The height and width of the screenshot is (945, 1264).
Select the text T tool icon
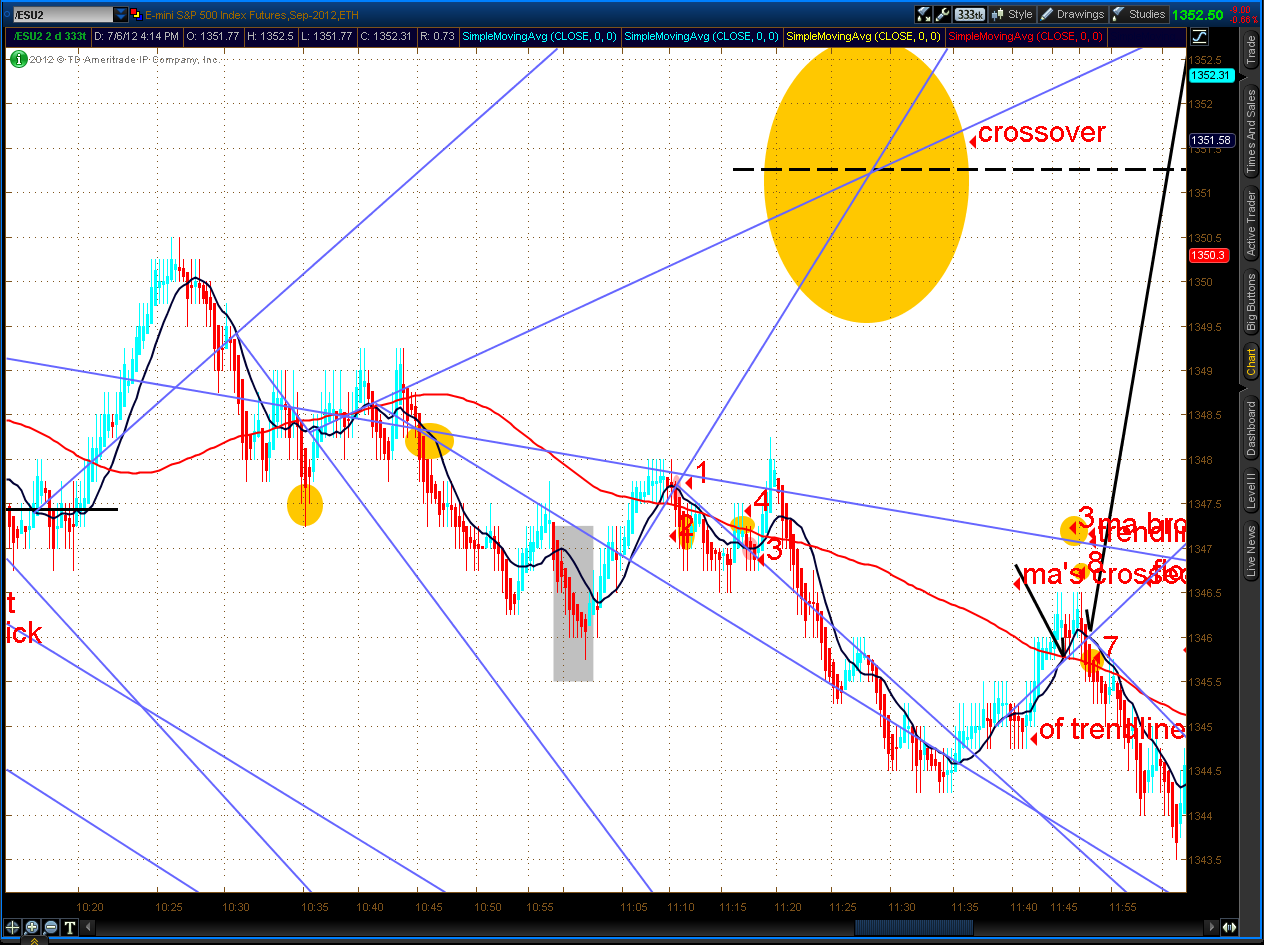coord(69,927)
